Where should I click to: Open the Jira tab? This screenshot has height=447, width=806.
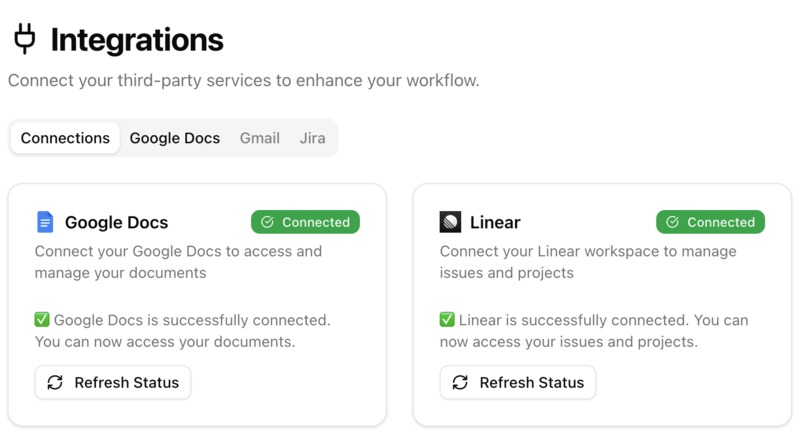pos(313,138)
